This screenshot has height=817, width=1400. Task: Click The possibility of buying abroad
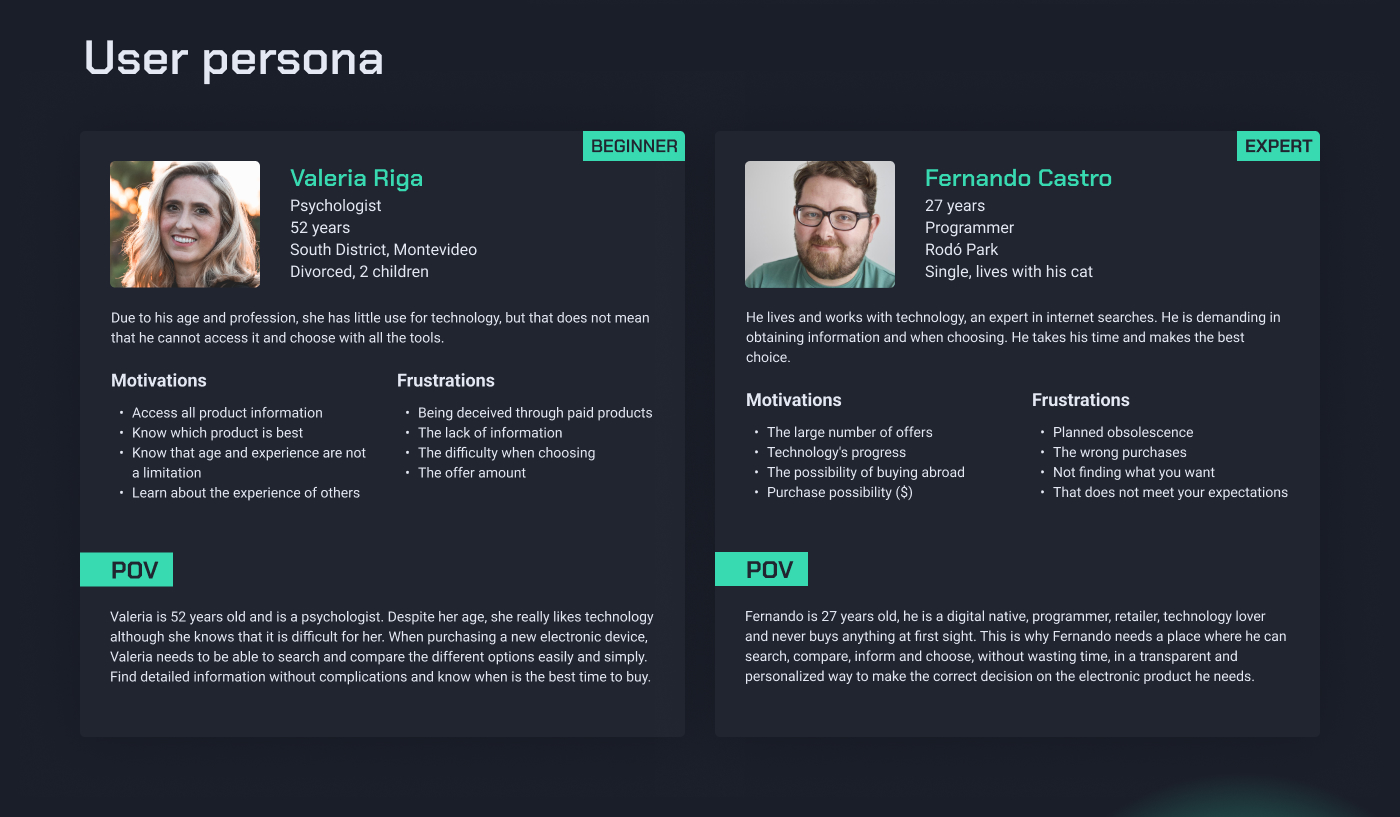pos(866,473)
